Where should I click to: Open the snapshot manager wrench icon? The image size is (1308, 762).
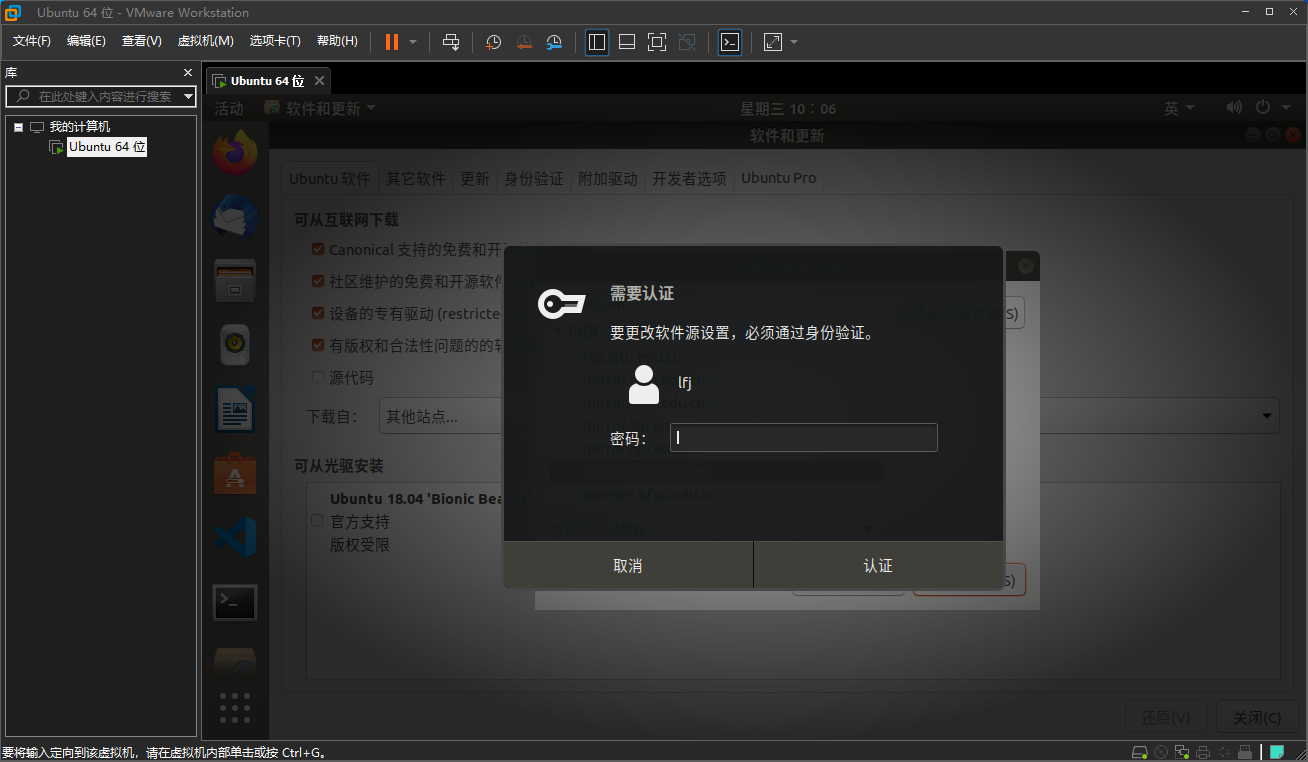[554, 42]
